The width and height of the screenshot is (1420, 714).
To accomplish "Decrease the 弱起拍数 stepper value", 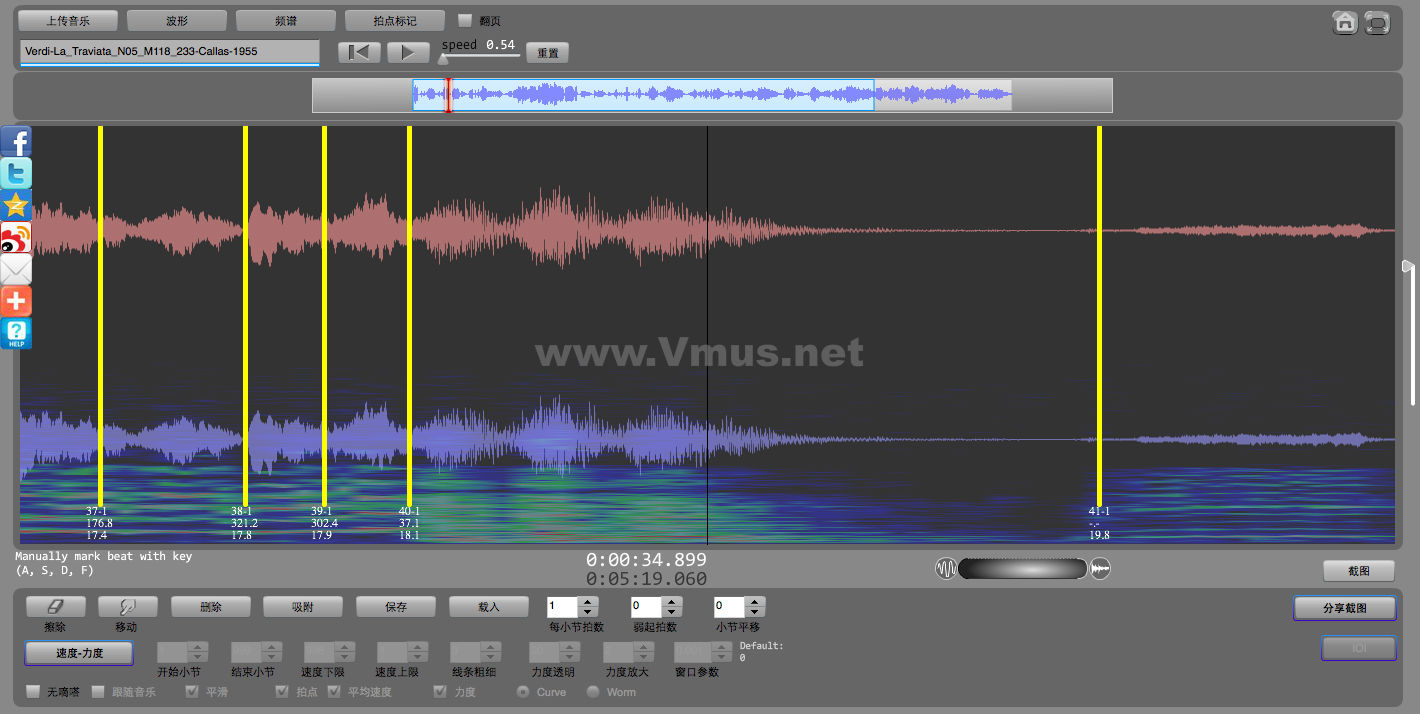I will point(672,612).
